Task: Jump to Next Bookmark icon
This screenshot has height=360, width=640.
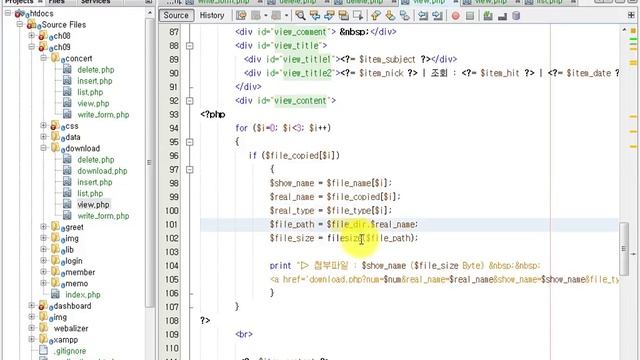Action: (x=390, y=16)
